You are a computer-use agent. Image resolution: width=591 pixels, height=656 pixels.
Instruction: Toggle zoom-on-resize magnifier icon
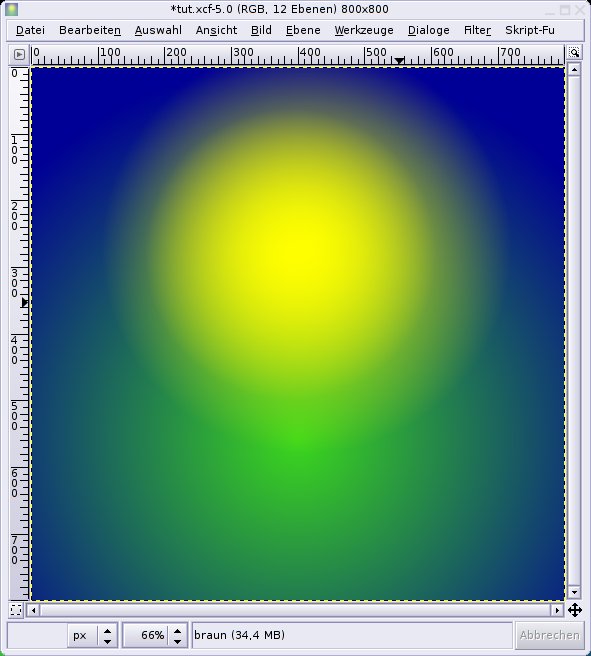(x=574, y=53)
